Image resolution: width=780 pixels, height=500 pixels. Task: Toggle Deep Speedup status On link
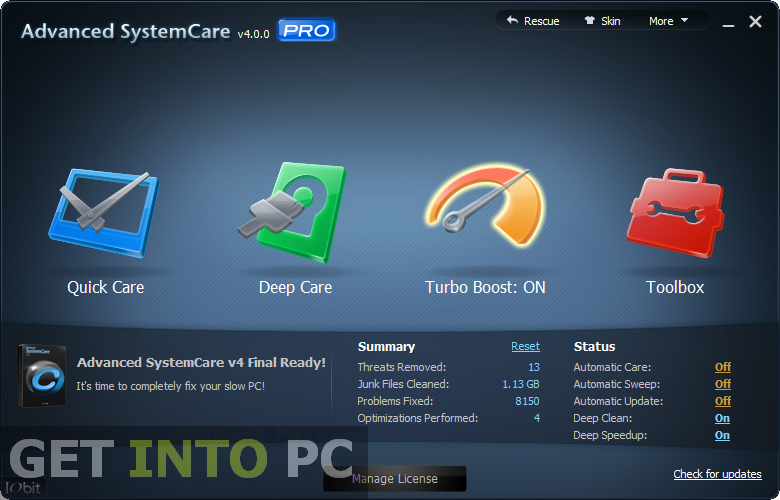coord(722,435)
